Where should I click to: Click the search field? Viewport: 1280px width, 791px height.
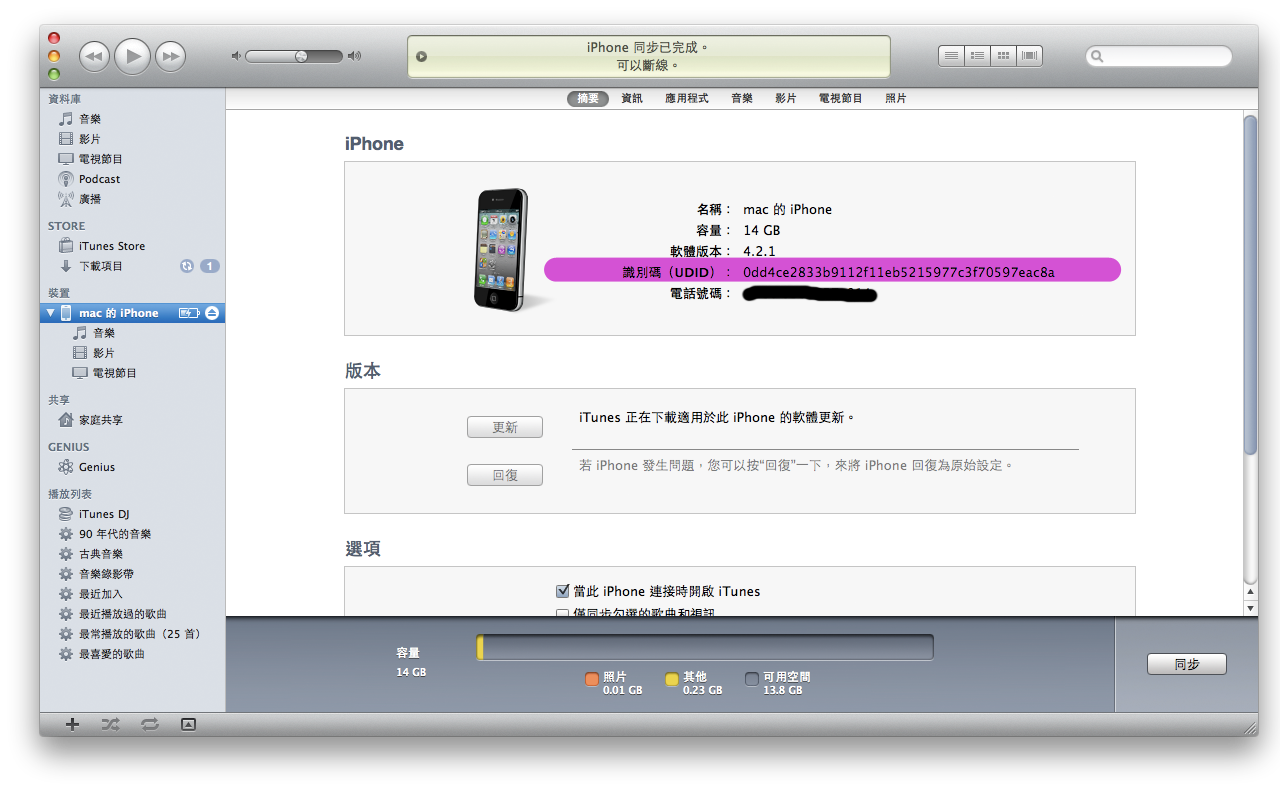coord(1159,56)
